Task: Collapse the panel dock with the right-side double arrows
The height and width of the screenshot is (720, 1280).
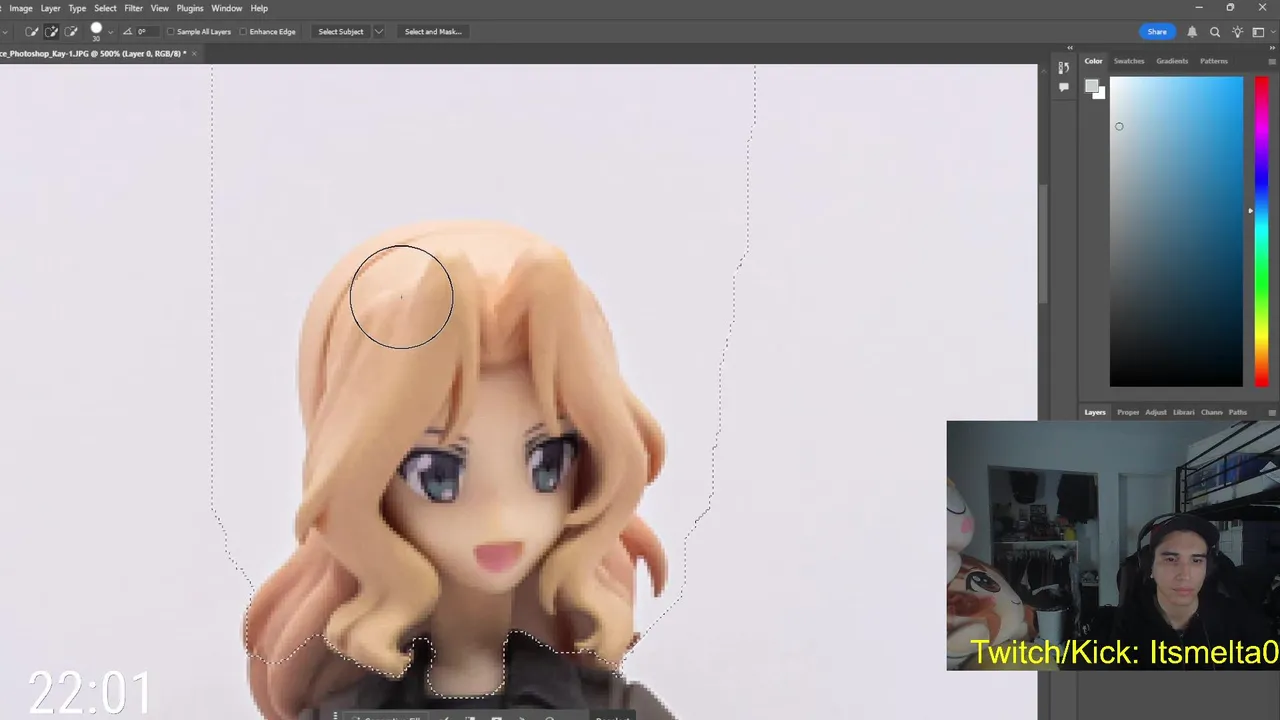Action: 1272,48
